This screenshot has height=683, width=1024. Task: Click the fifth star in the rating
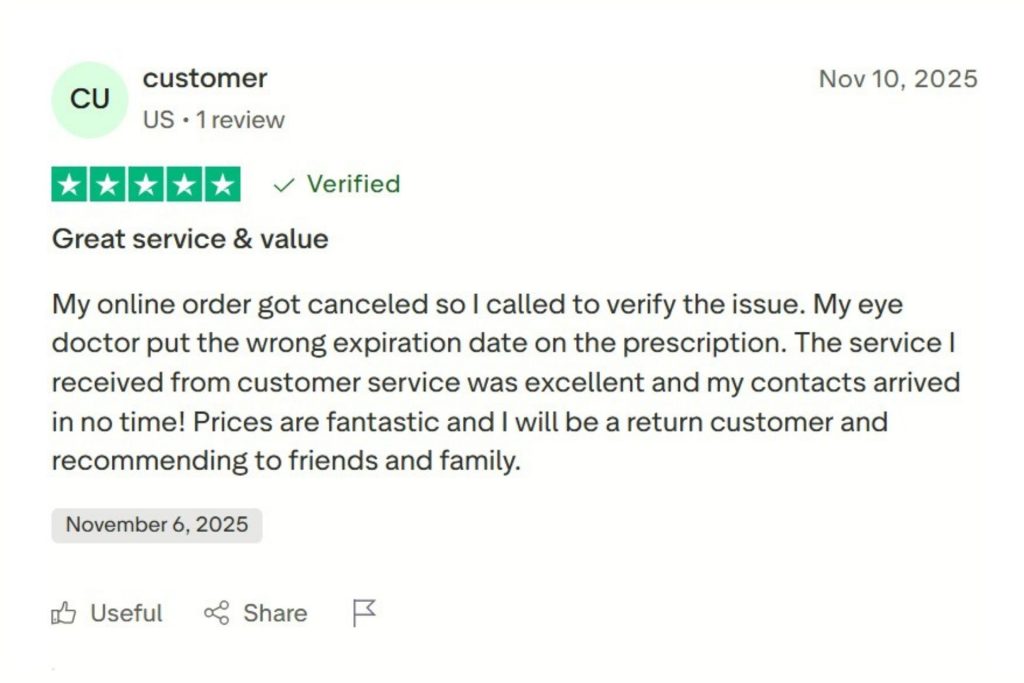(x=220, y=184)
